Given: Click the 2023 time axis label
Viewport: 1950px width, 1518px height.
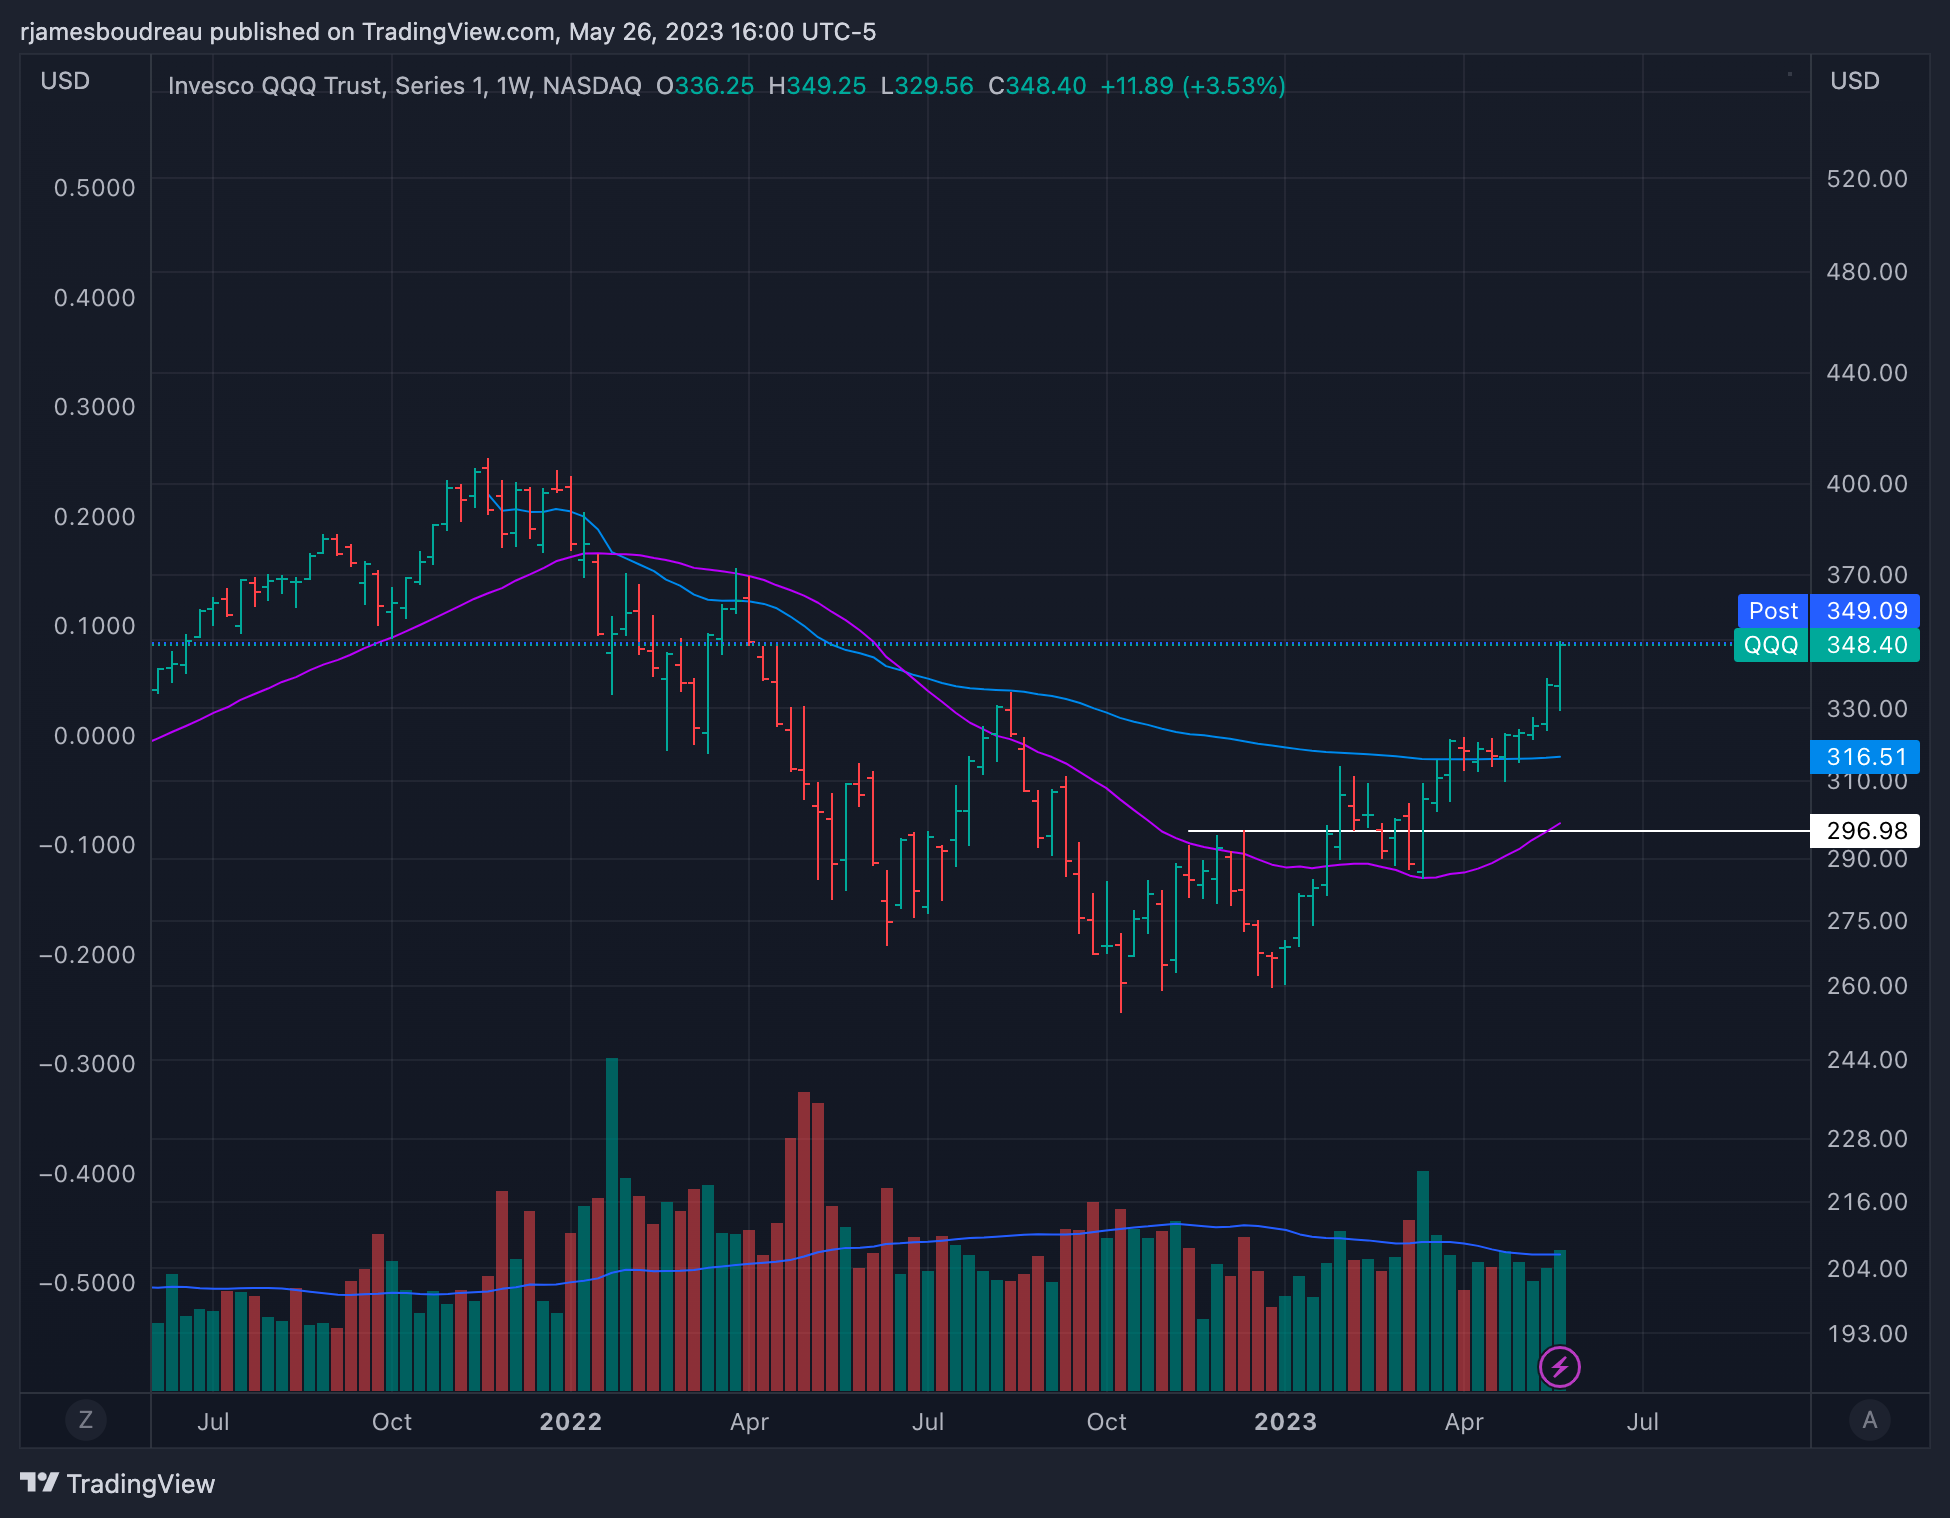Looking at the screenshot, I should pos(1285,1421).
